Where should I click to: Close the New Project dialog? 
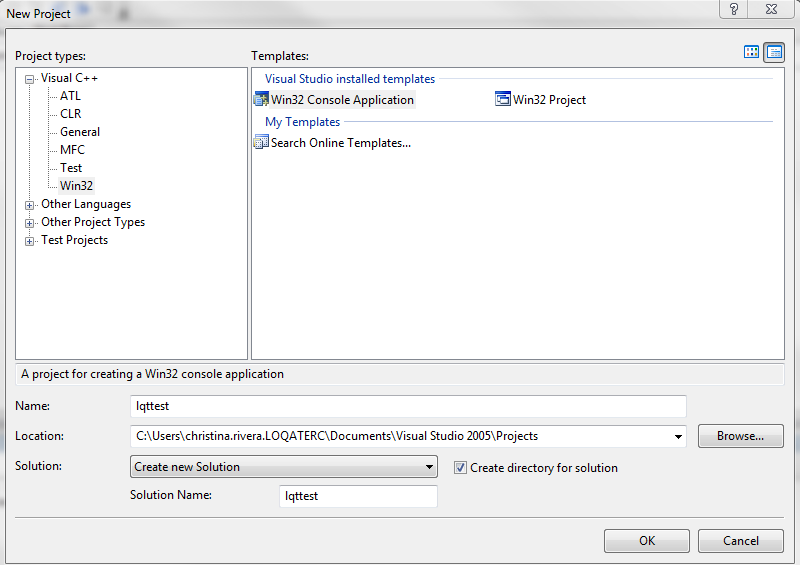(x=771, y=9)
